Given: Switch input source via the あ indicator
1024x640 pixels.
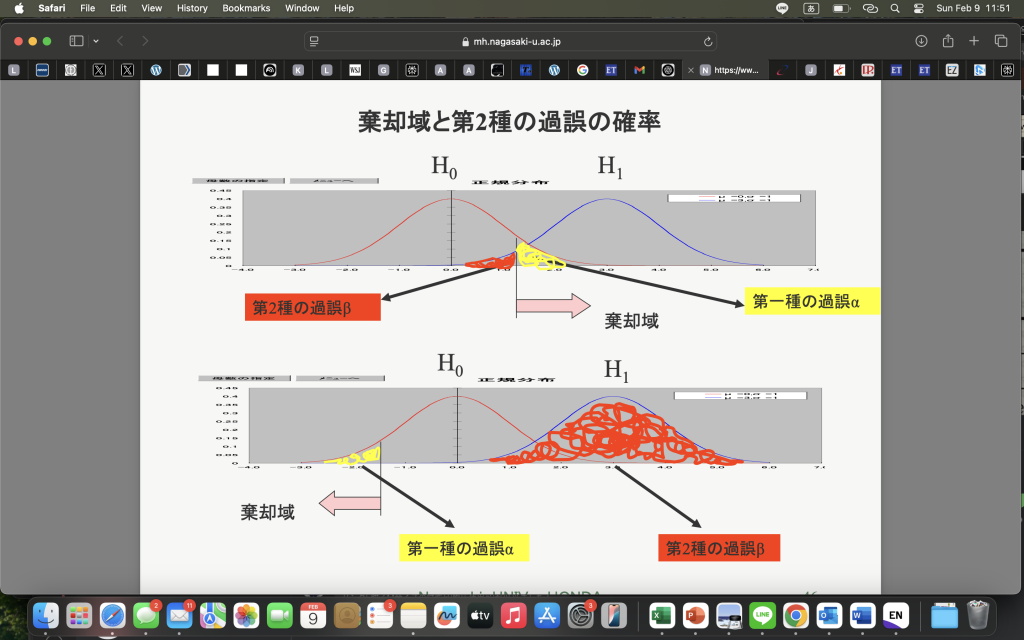Looking at the screenshot, I should click(x=811, y=9).
